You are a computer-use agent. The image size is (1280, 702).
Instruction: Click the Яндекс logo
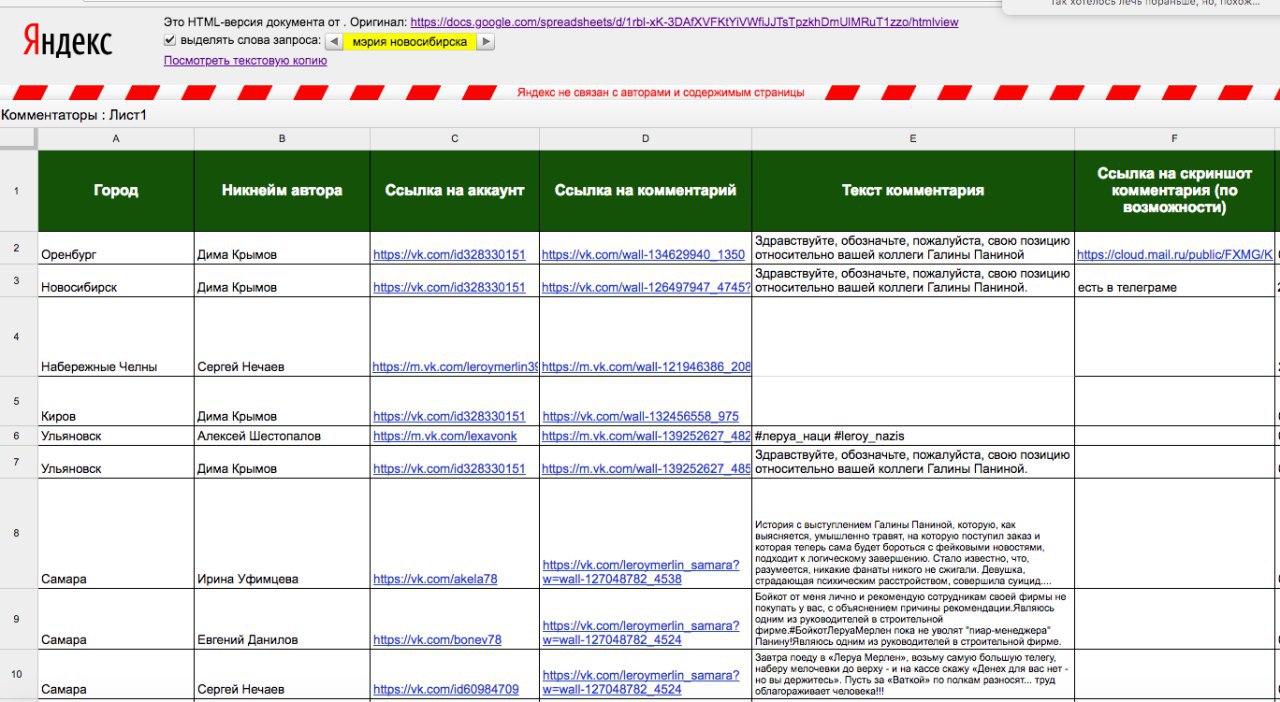point(68,41)
